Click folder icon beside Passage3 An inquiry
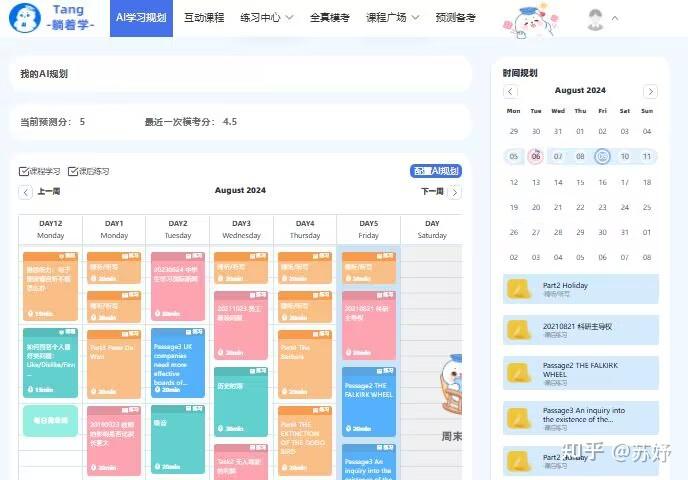Screen dimensions: 688x480 [x=519, y=418]
